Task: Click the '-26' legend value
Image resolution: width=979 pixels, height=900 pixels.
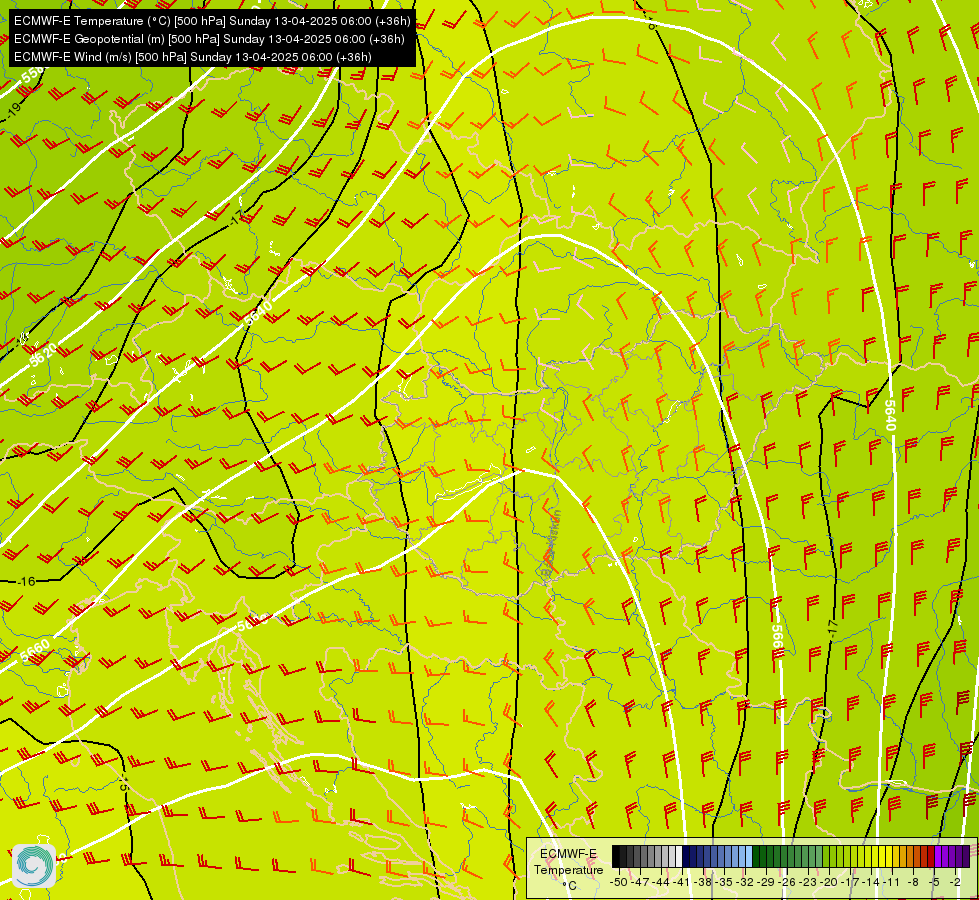Action: pyautogui.click(x=787, y=882)
